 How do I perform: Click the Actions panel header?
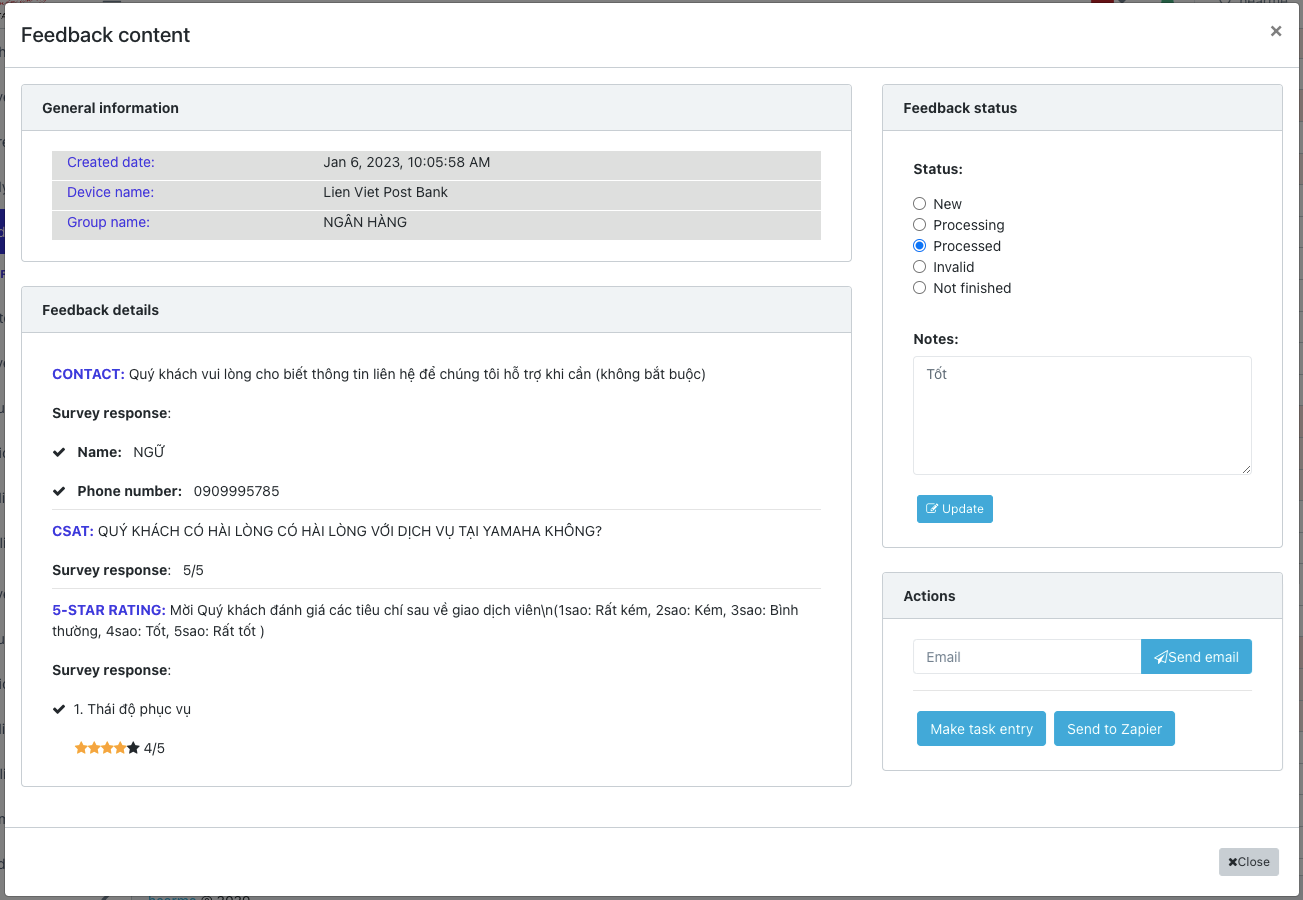click(1082, 596)
